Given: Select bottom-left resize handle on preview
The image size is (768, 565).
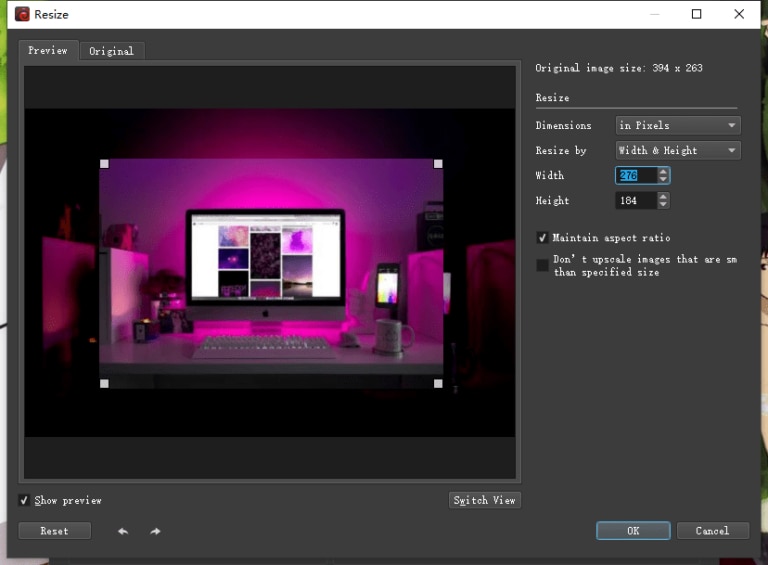Looking at the screenshot, I should (x=104, y=383).
